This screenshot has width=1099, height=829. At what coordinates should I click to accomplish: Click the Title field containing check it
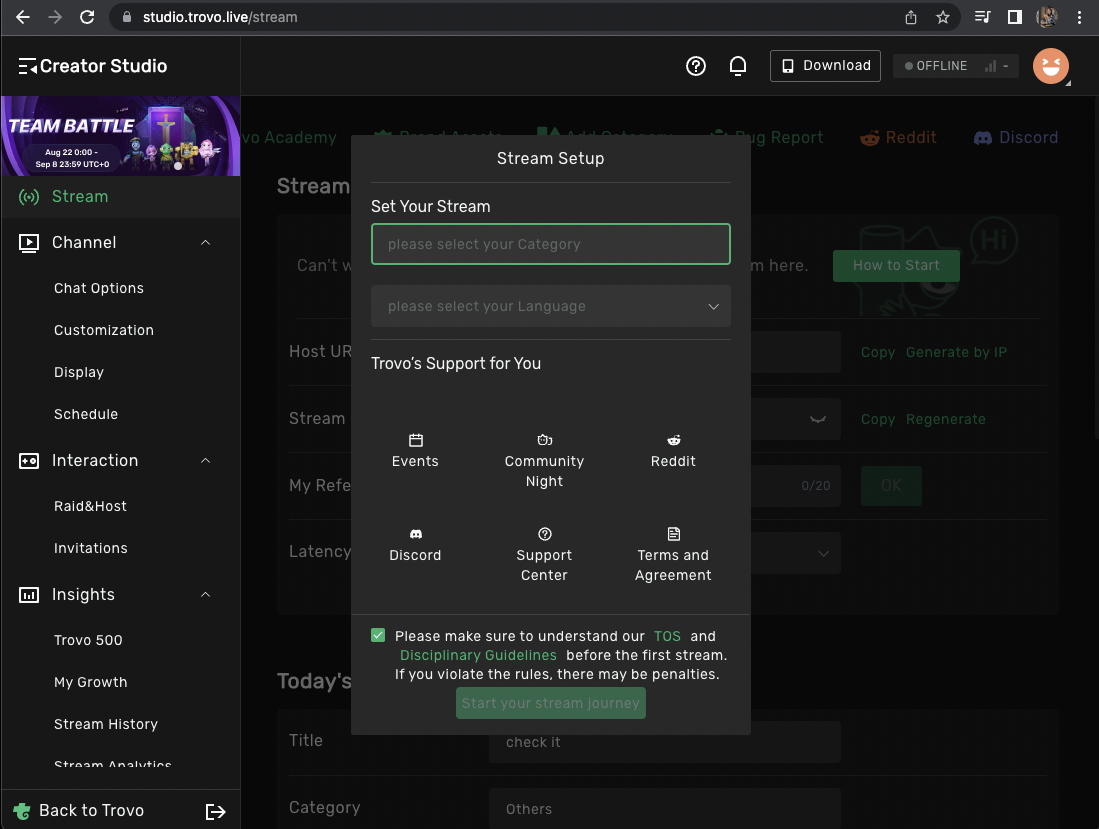[664, 742]
